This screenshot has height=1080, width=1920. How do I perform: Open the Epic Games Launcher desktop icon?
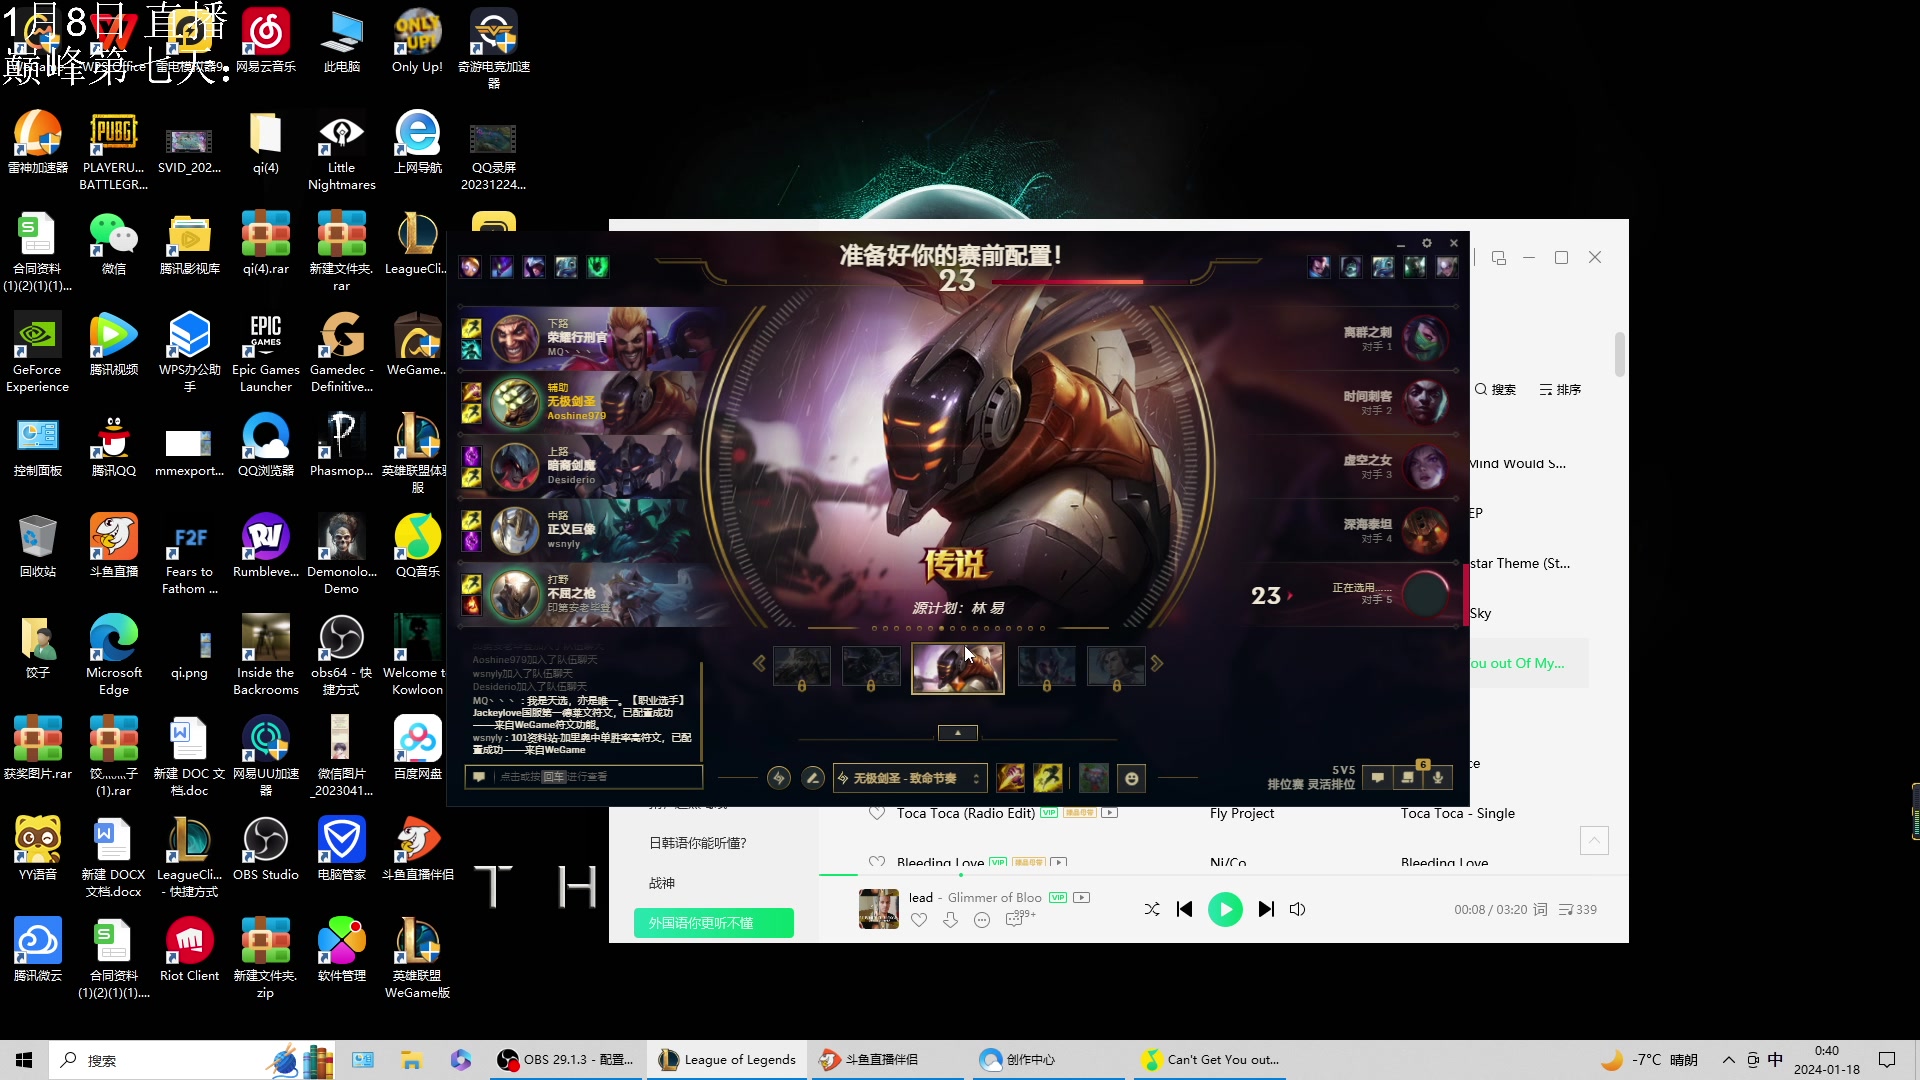click(265, 352)
